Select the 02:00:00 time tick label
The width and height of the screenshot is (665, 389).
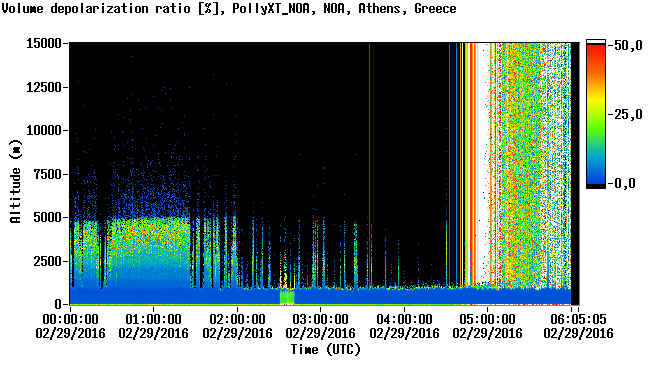(x=237, y=326)
